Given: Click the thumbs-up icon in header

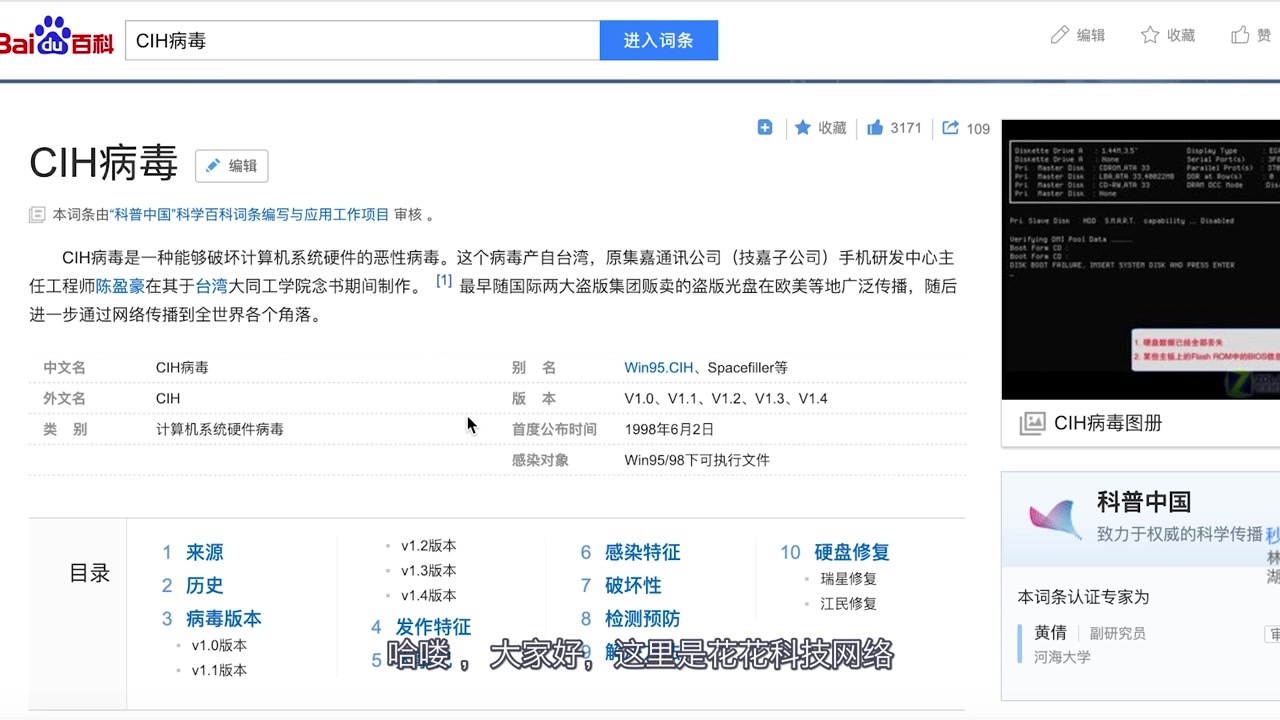Looking at the screenshot, I should click(1240, 35).
